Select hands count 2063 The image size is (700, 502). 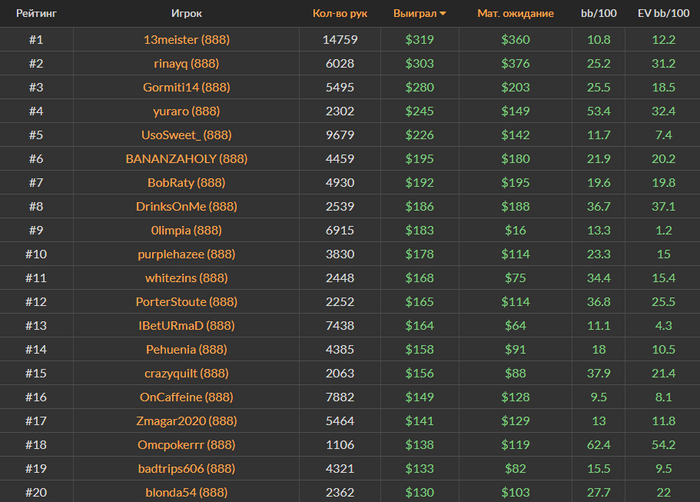[x=340, y=373]
